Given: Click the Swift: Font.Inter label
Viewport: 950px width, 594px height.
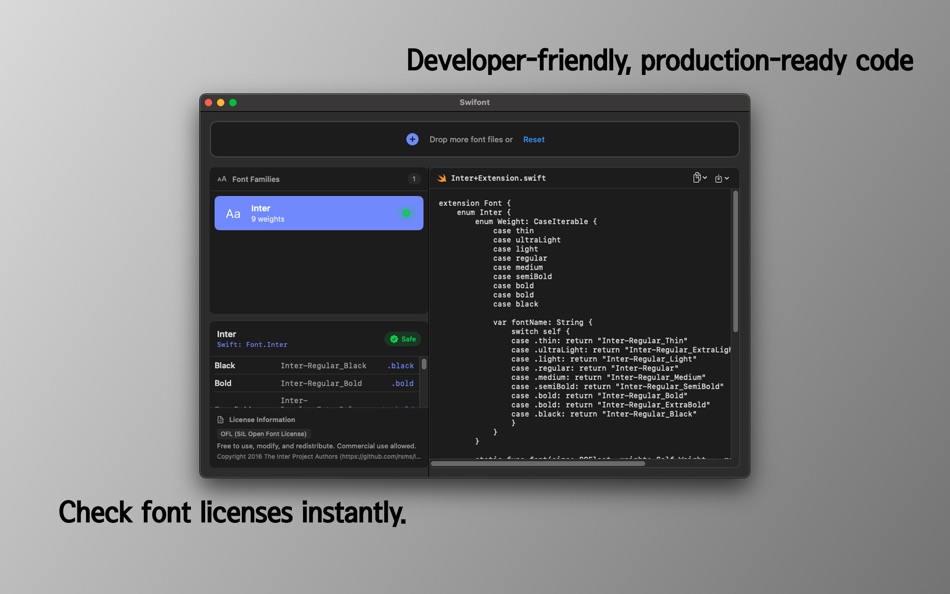Looking at the screenshot, I should tap(252, 344).
